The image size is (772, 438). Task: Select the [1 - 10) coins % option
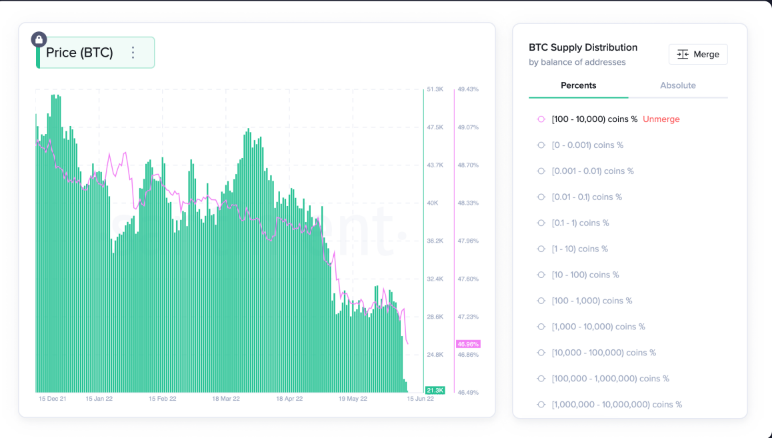[579, 249]
